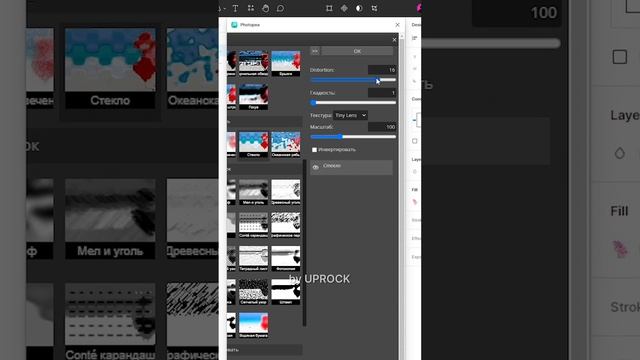Image resolution: width=640 pixels, height=360 pixels.
Task: Click the Distortion slider track
Action: click(x=353, y=80)
